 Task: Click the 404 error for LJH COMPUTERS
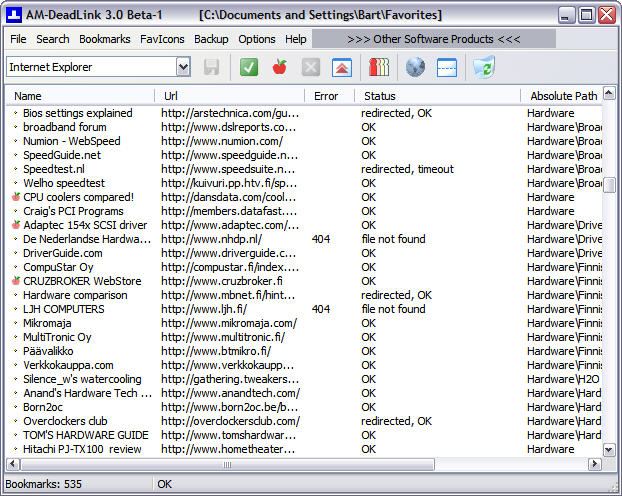pyautogui.click(x=321, y=309)
